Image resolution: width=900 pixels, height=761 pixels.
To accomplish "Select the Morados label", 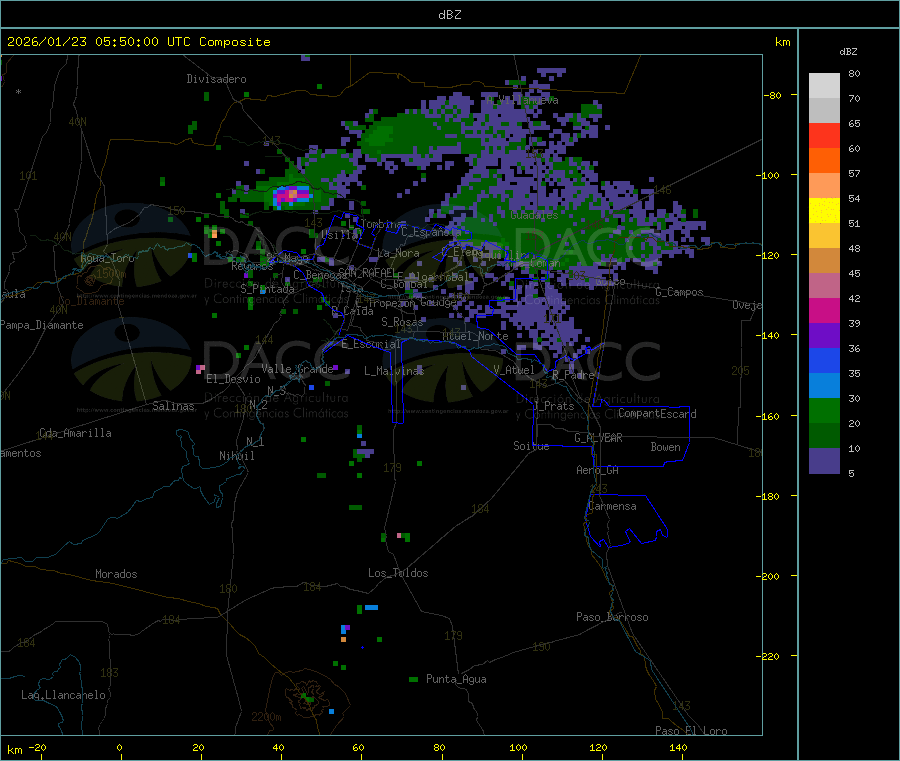I will click(x=116, y=574).
